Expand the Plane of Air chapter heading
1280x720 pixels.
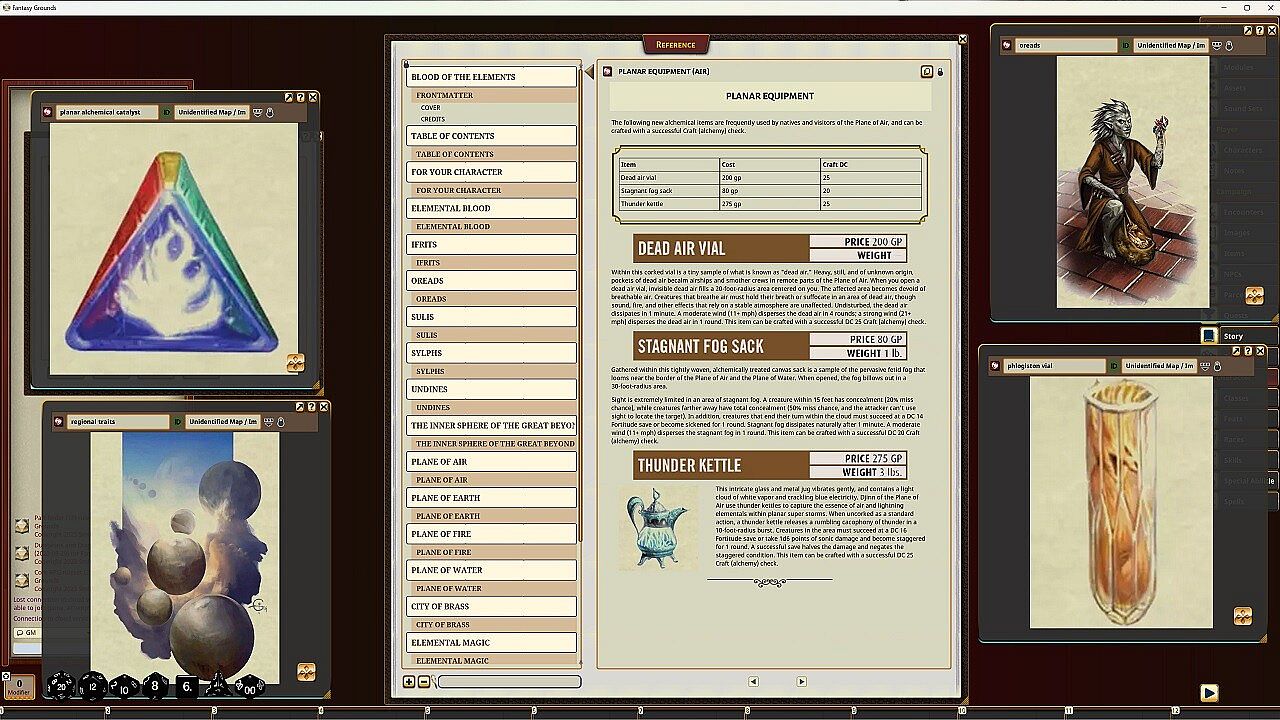coord(491,462)
